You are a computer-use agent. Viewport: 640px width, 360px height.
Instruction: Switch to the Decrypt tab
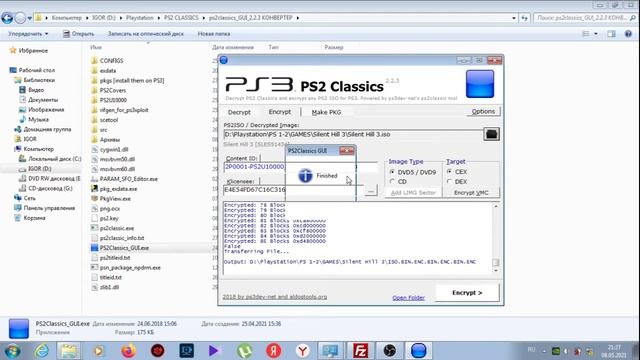[x=239, y=112]
